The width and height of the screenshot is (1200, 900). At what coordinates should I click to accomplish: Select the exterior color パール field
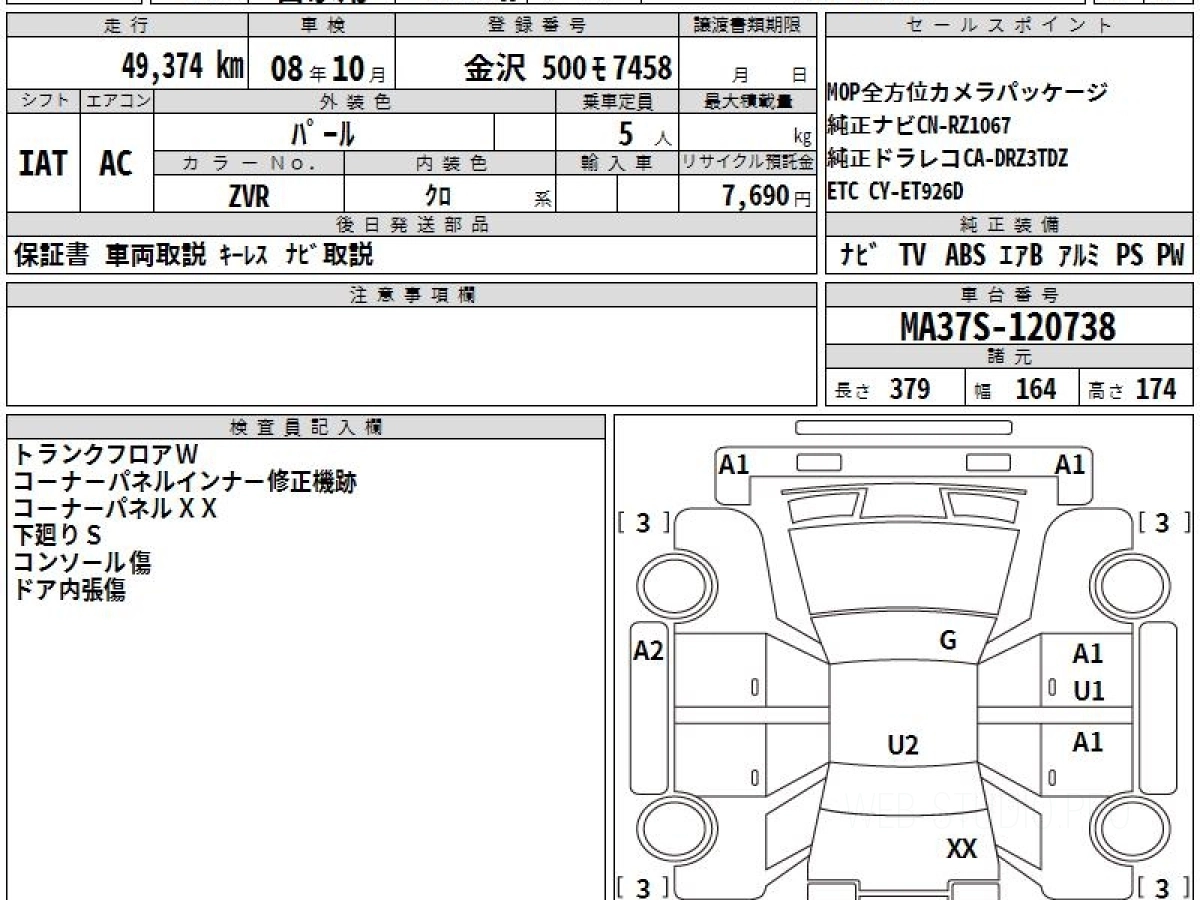(323, 132)
